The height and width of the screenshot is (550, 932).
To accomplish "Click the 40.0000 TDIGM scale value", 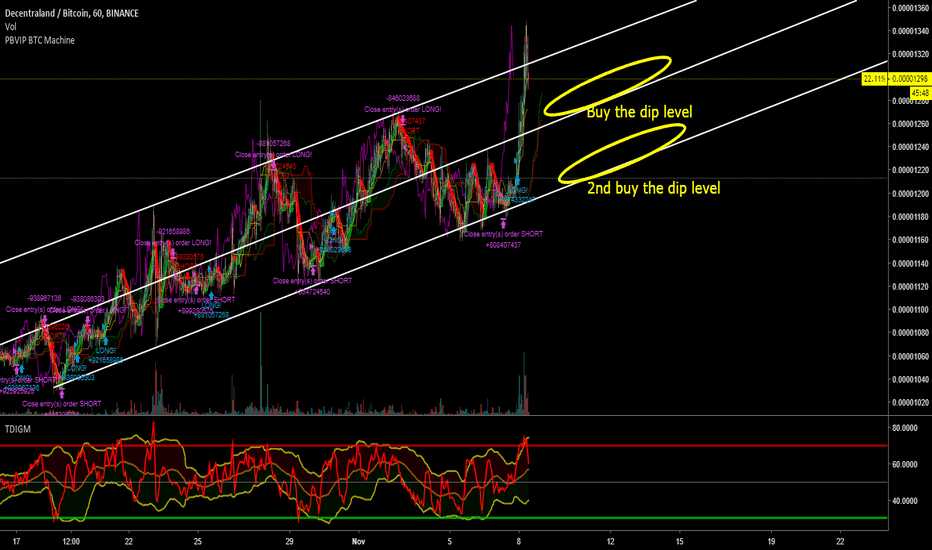I will click(x=905, y=501).
